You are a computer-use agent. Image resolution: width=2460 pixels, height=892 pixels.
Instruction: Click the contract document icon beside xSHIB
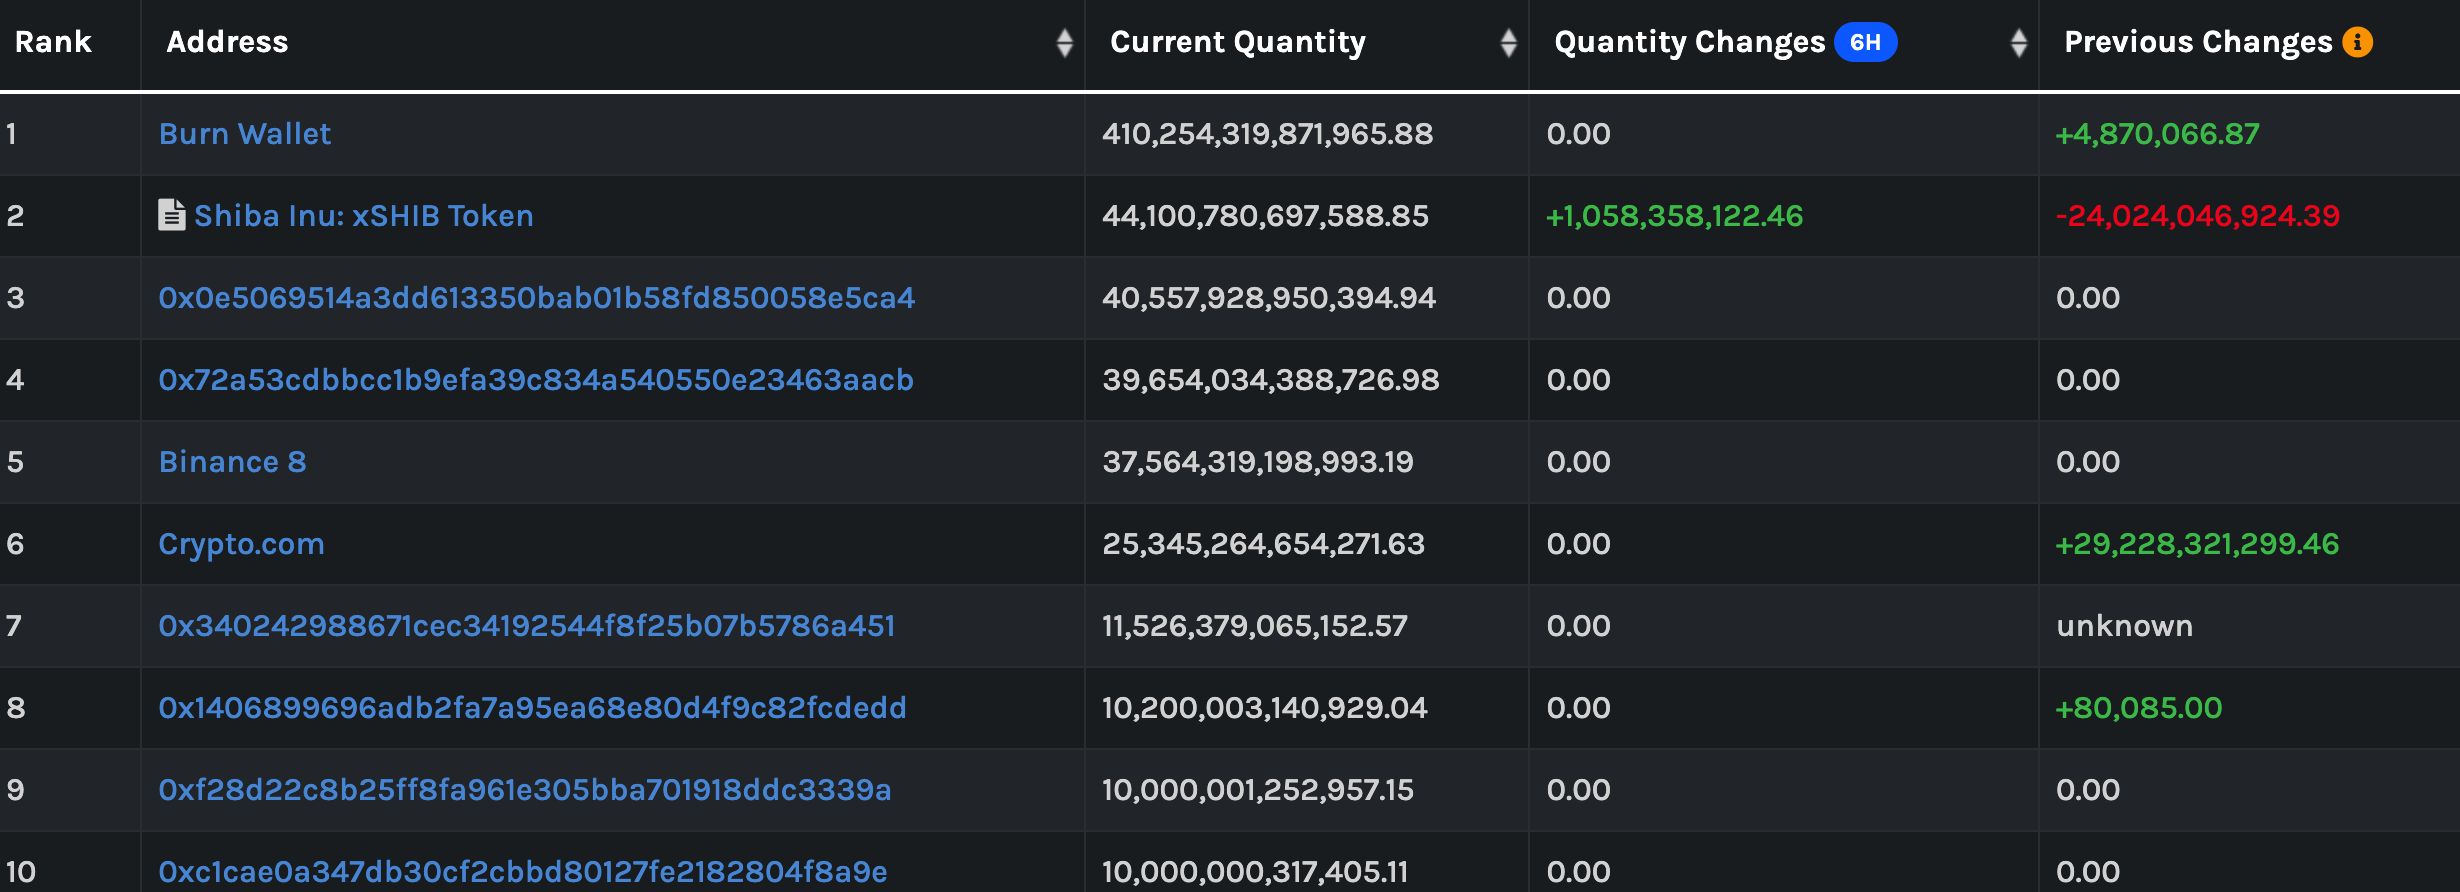tap(172, 215)
